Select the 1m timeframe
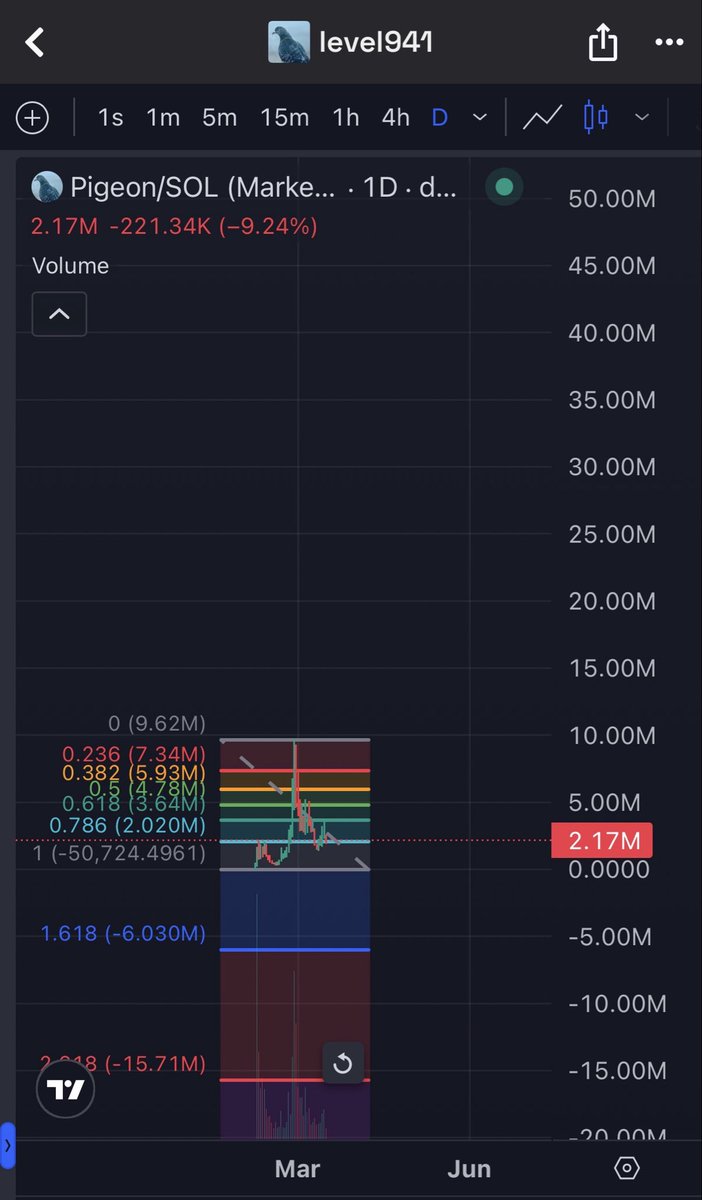This screenshot has width=702, height=1200. tap(163, 118)
